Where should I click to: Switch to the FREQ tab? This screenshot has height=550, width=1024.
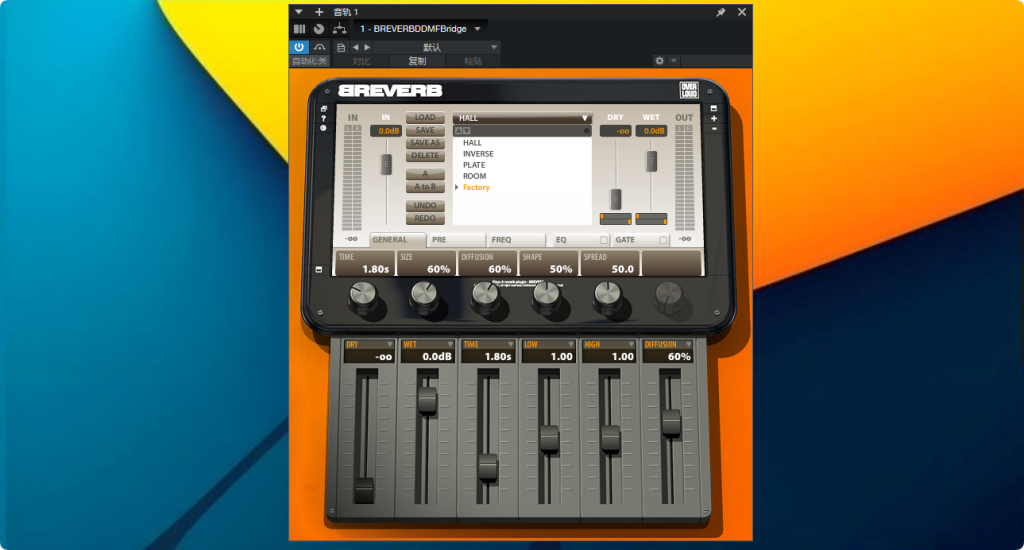(x=517, y=240)
